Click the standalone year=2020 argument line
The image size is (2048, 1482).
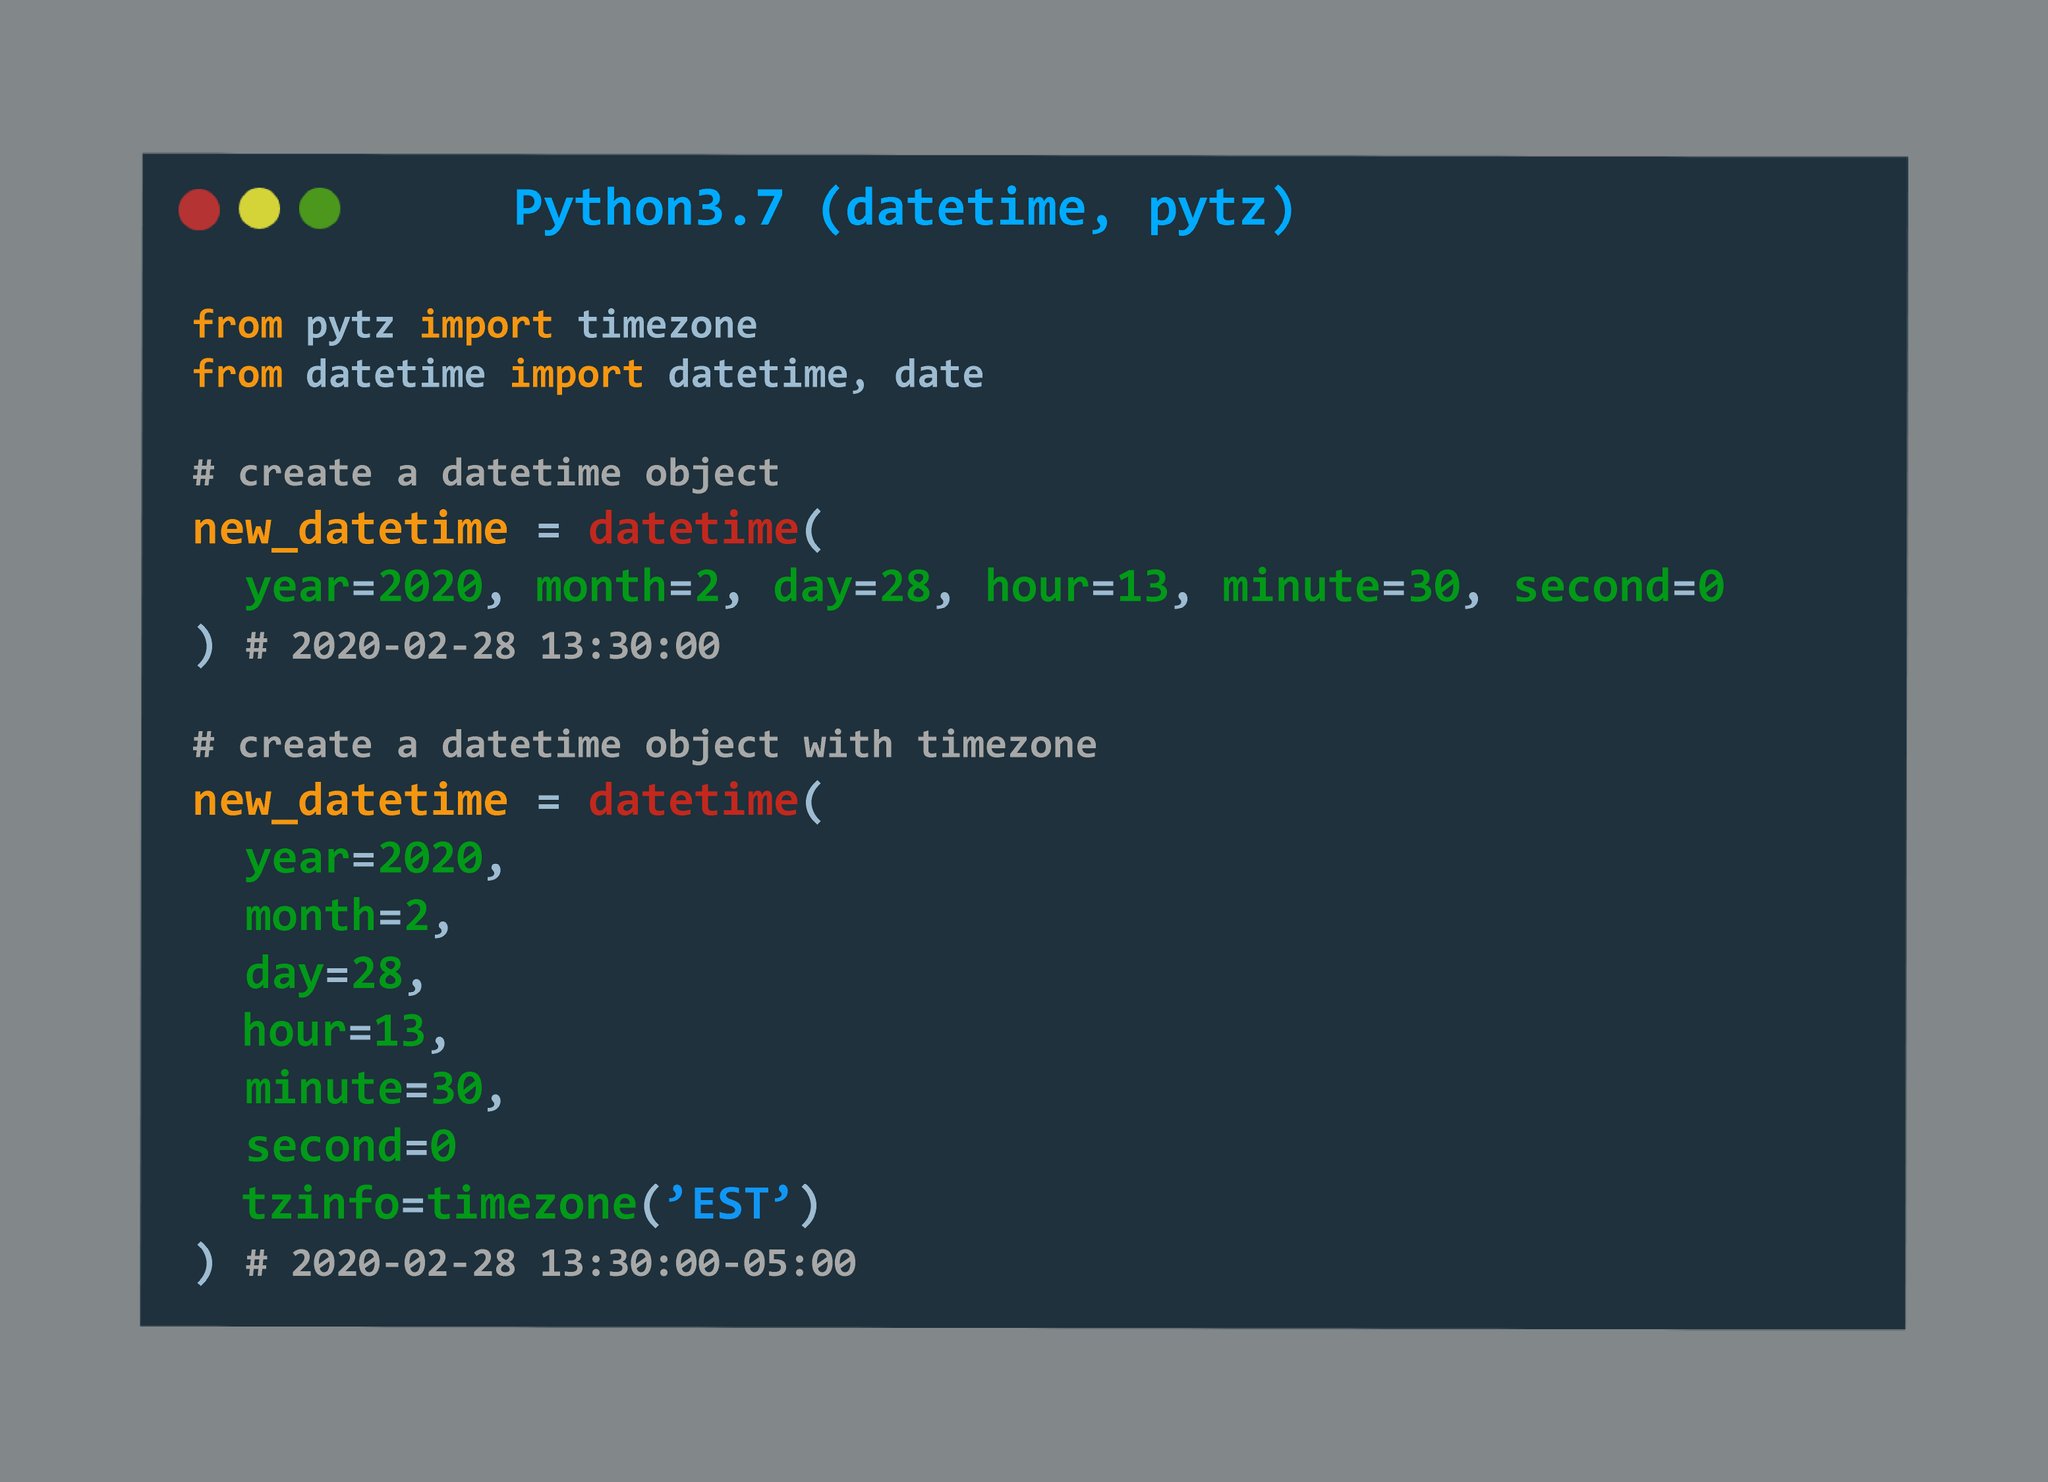(365, 859)
